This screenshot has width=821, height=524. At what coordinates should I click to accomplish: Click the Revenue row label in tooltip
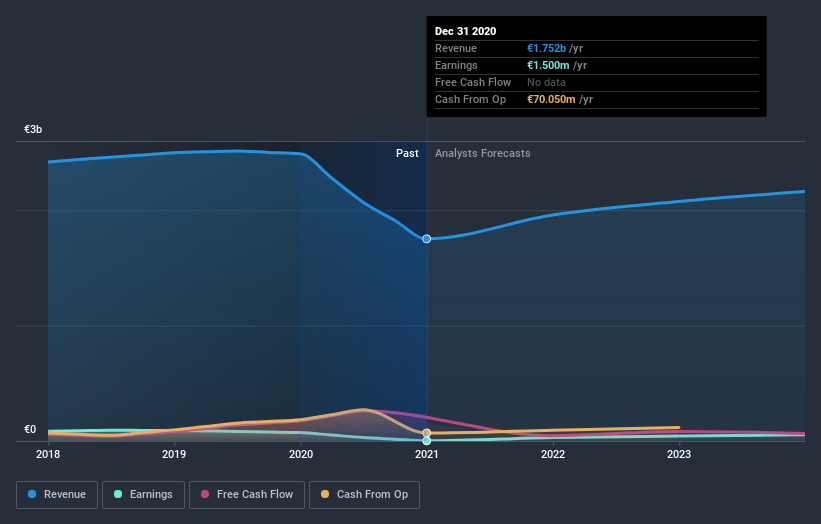click(x=456, y=48)
